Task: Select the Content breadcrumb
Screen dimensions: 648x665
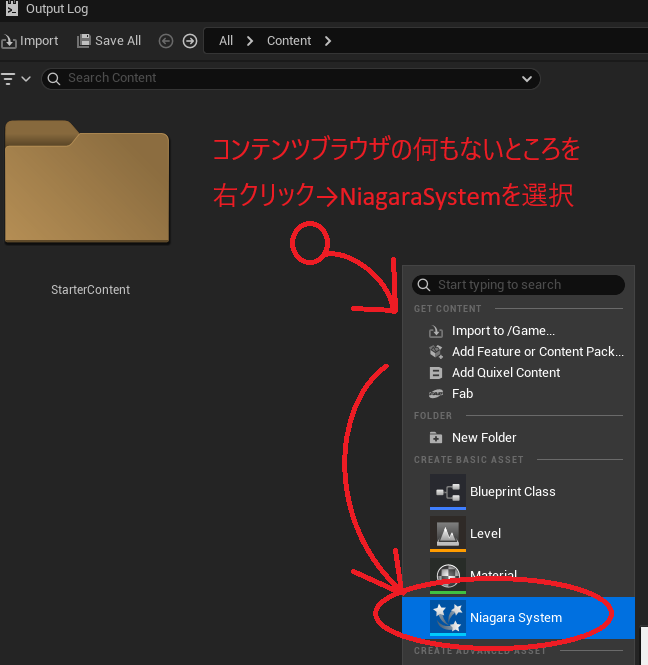Action: click(289, 41)
